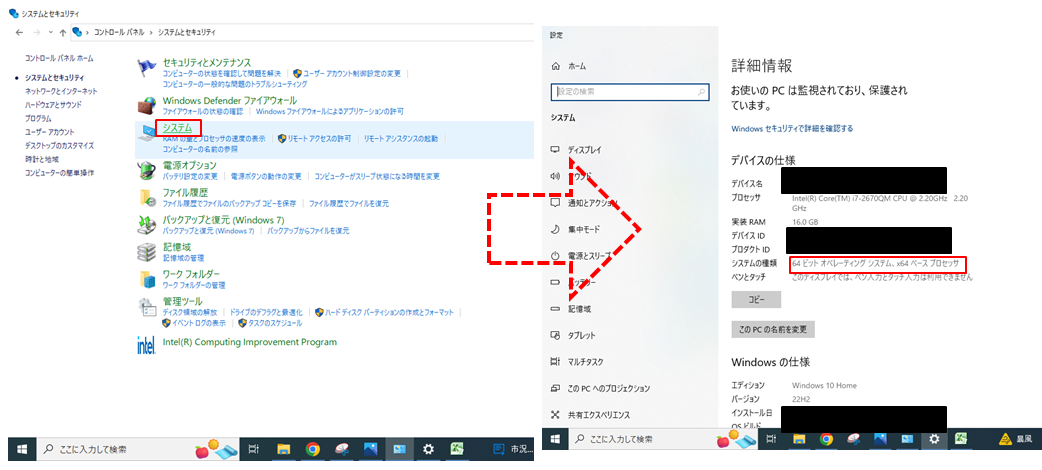Screen dimensions: 1042x470
Task: Click ユーザー アカウント制御設定の変更 link
Action: 352,73
